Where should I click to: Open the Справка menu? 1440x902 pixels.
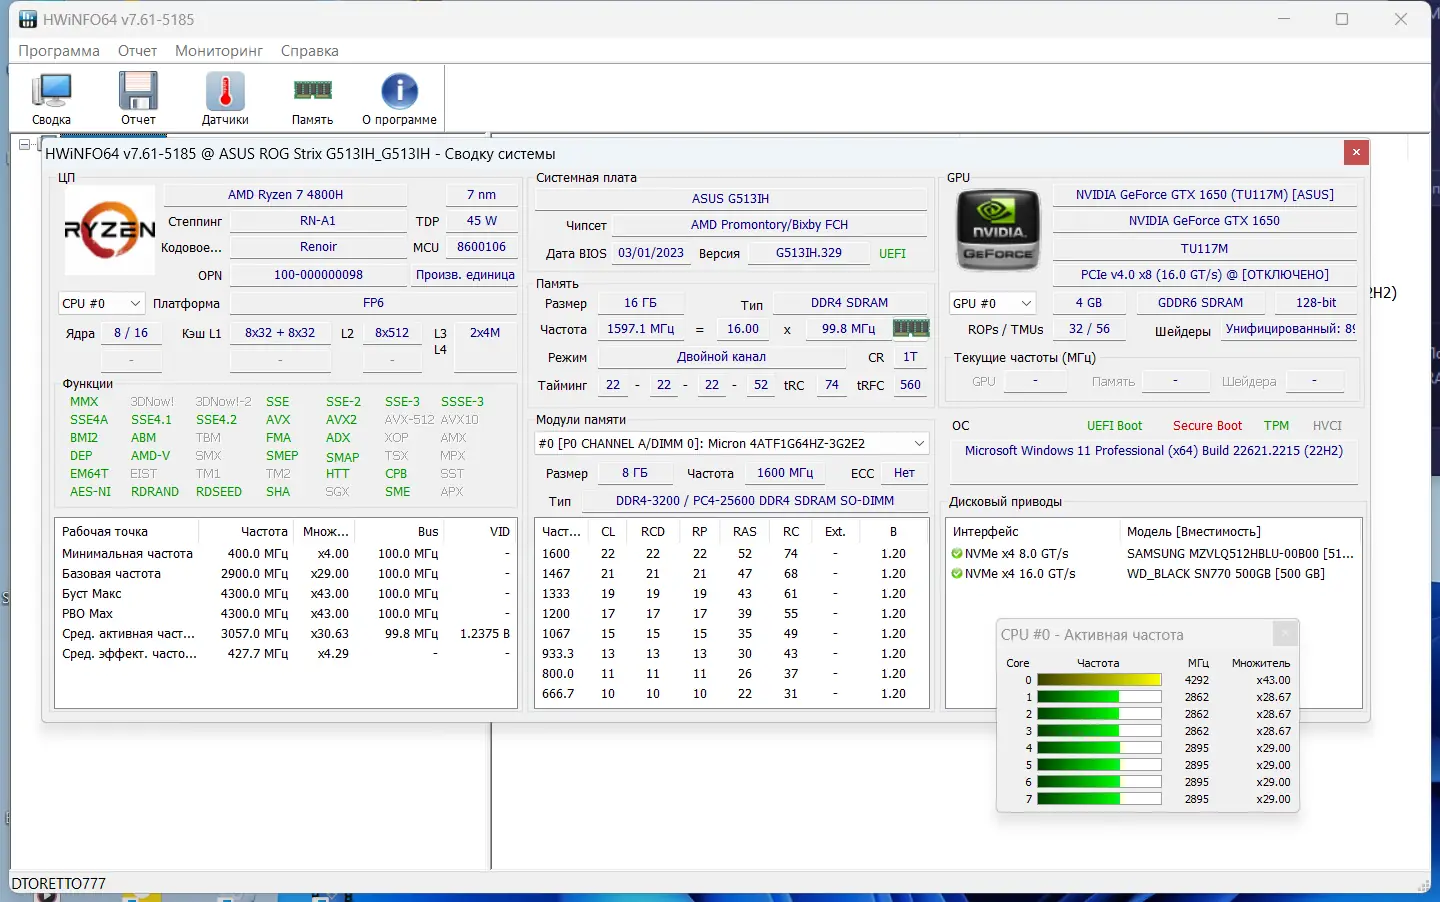click(309, 50)
